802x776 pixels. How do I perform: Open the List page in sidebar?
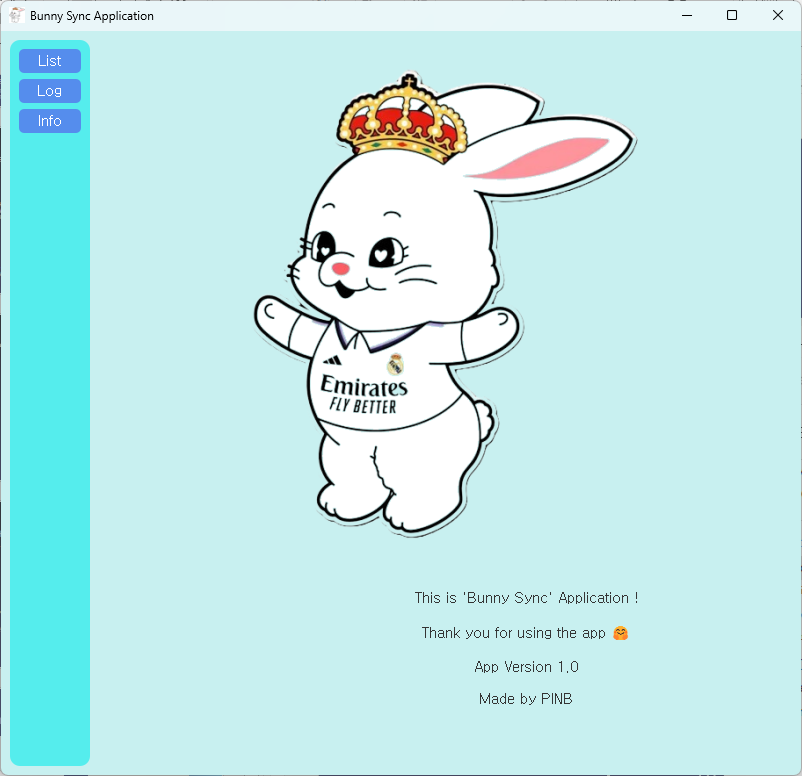coord(50,61)
